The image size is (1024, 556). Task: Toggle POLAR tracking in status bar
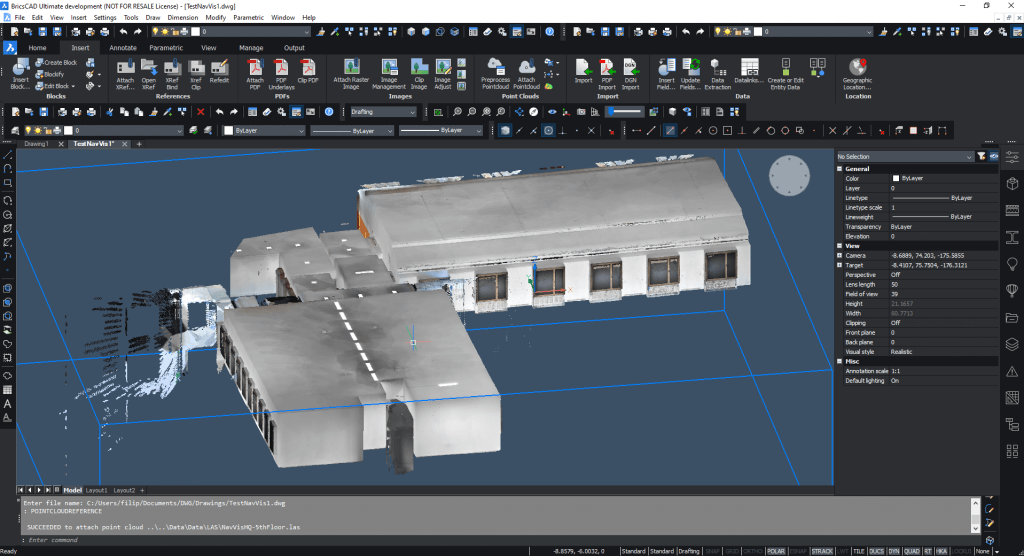point(776,551)
